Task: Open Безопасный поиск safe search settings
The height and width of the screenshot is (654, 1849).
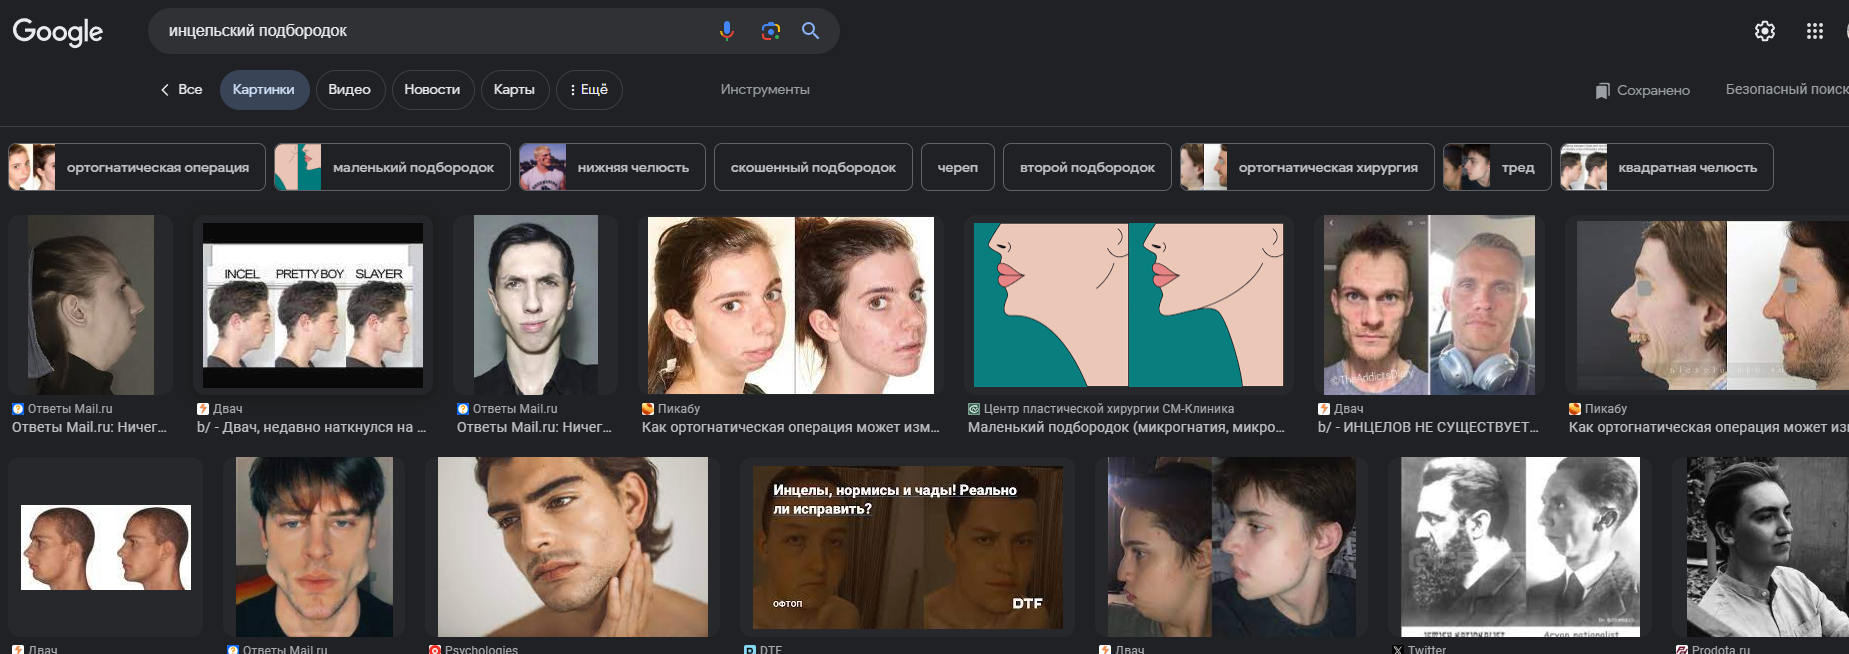Action: (1786, 89)
